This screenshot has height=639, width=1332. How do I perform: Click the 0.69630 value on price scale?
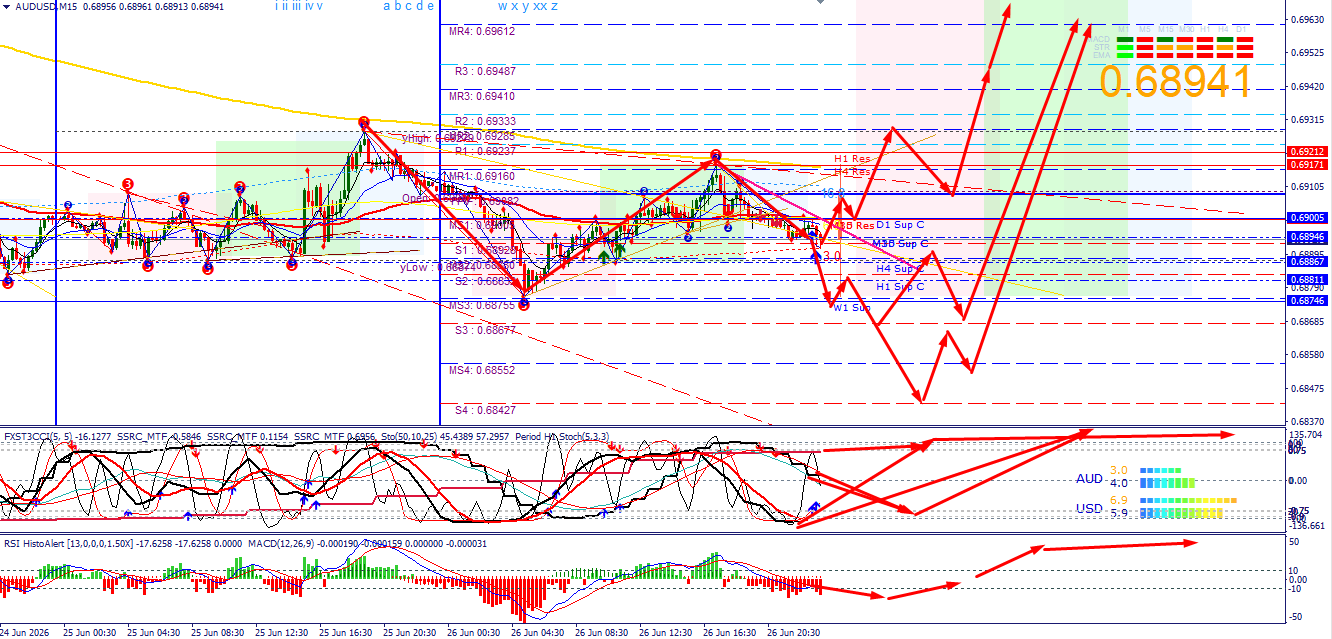1309,20
